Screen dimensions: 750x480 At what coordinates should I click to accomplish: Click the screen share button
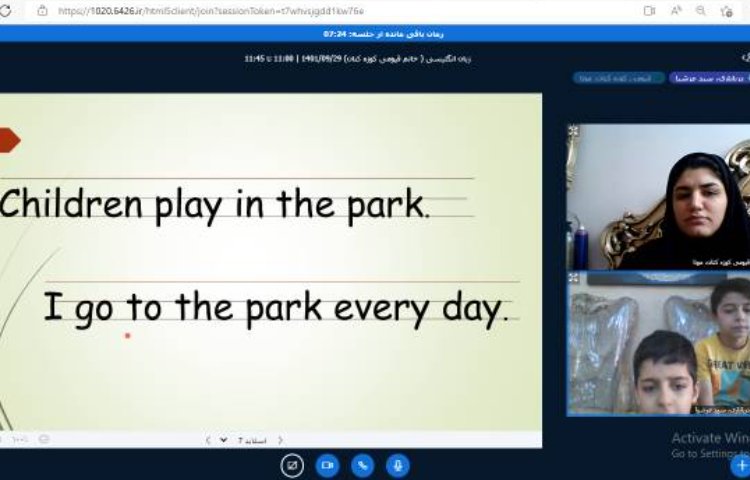click(292, 465)
